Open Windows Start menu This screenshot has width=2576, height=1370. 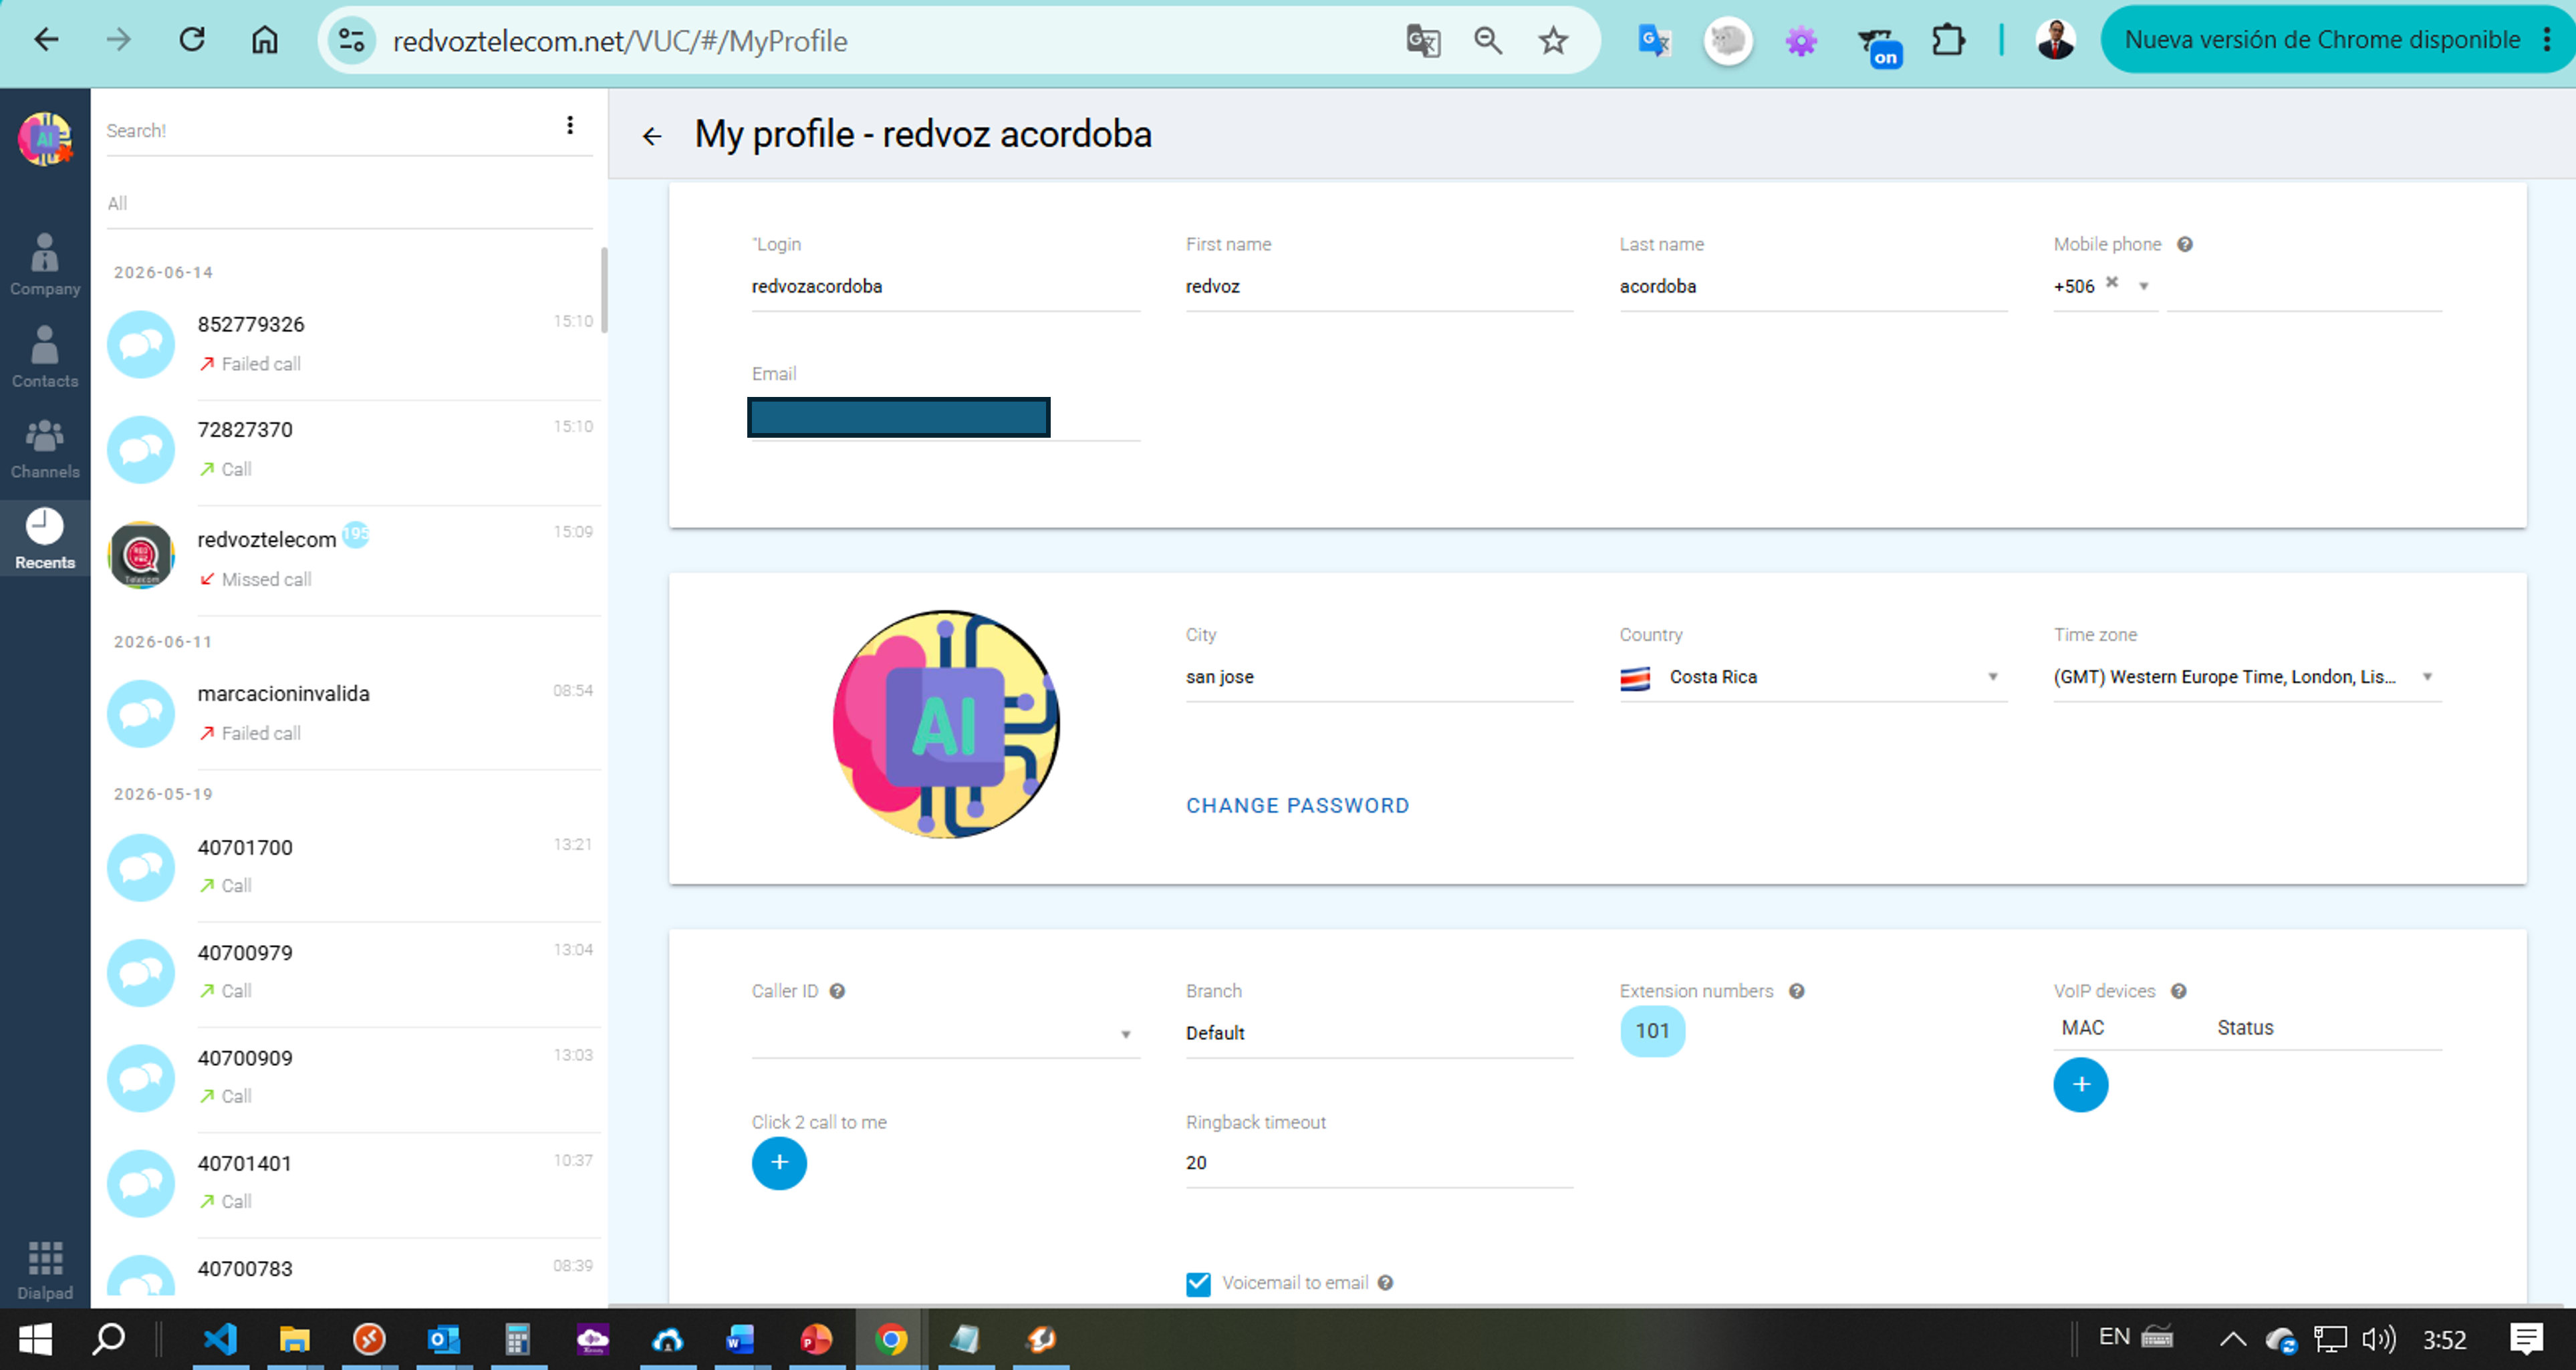(35, 1339)
